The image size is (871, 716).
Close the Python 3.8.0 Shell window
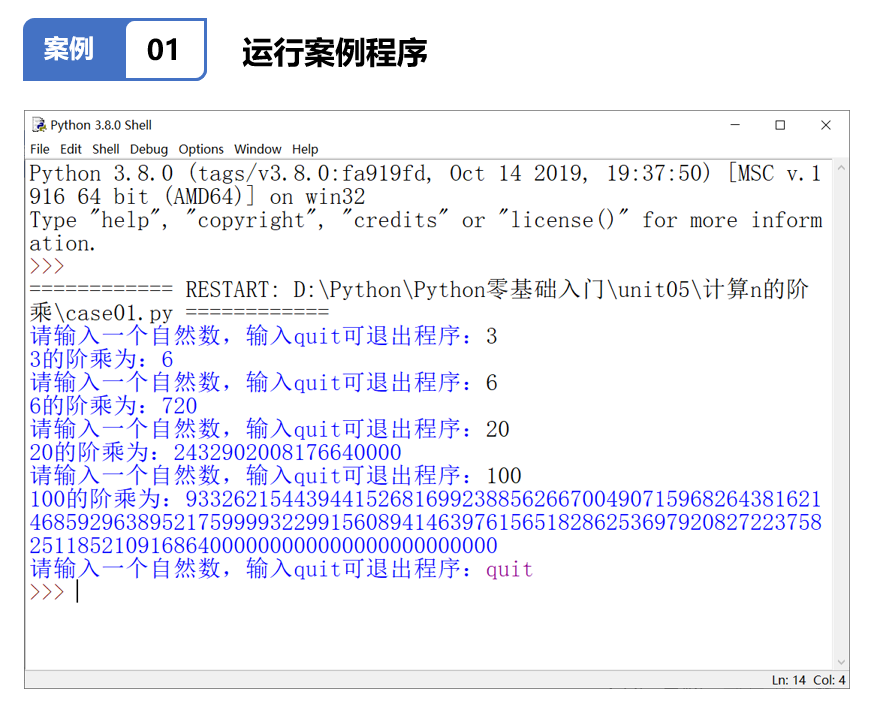(826, 125)
